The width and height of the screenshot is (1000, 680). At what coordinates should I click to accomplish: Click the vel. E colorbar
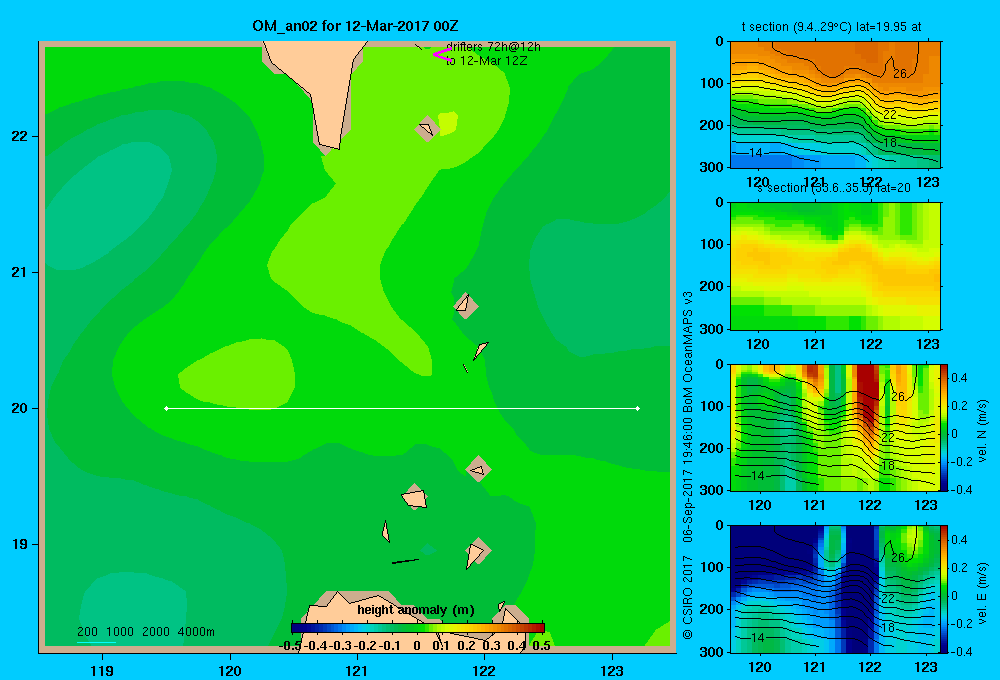pos(945,589)
